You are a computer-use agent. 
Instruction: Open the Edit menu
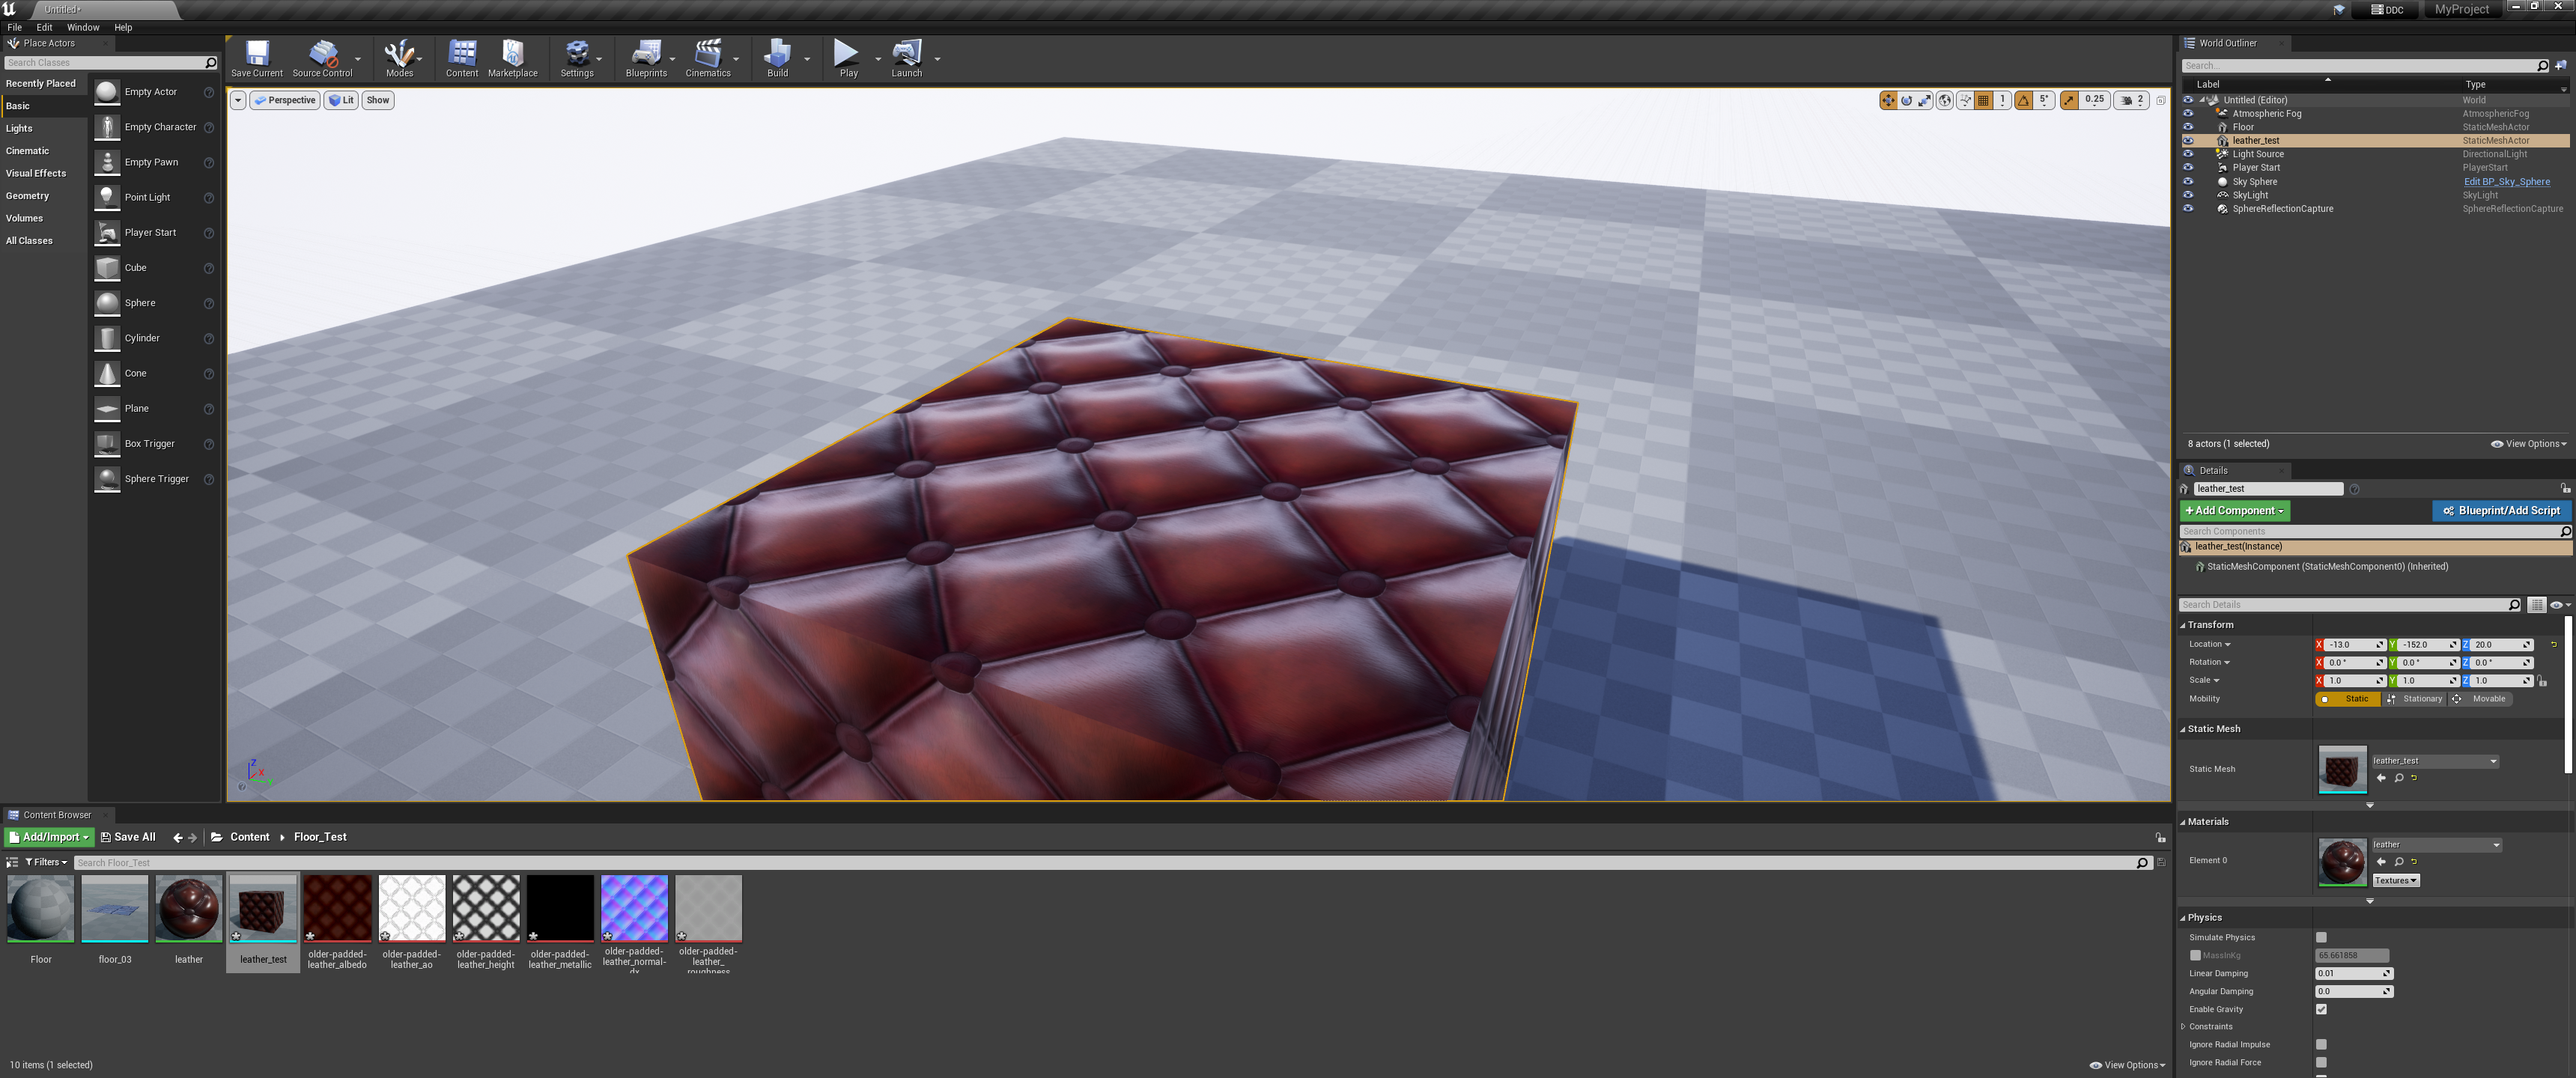(x=44, y=27)
